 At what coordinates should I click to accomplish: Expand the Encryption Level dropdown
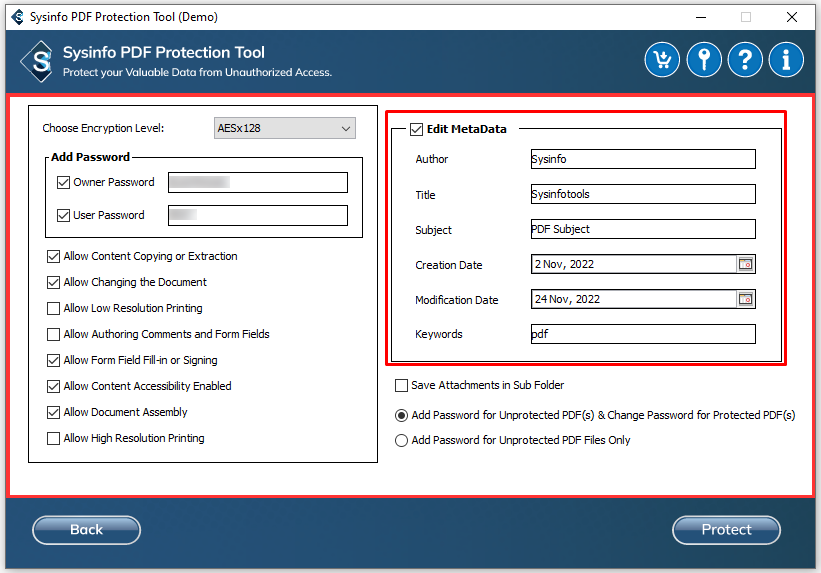[285, 128]
